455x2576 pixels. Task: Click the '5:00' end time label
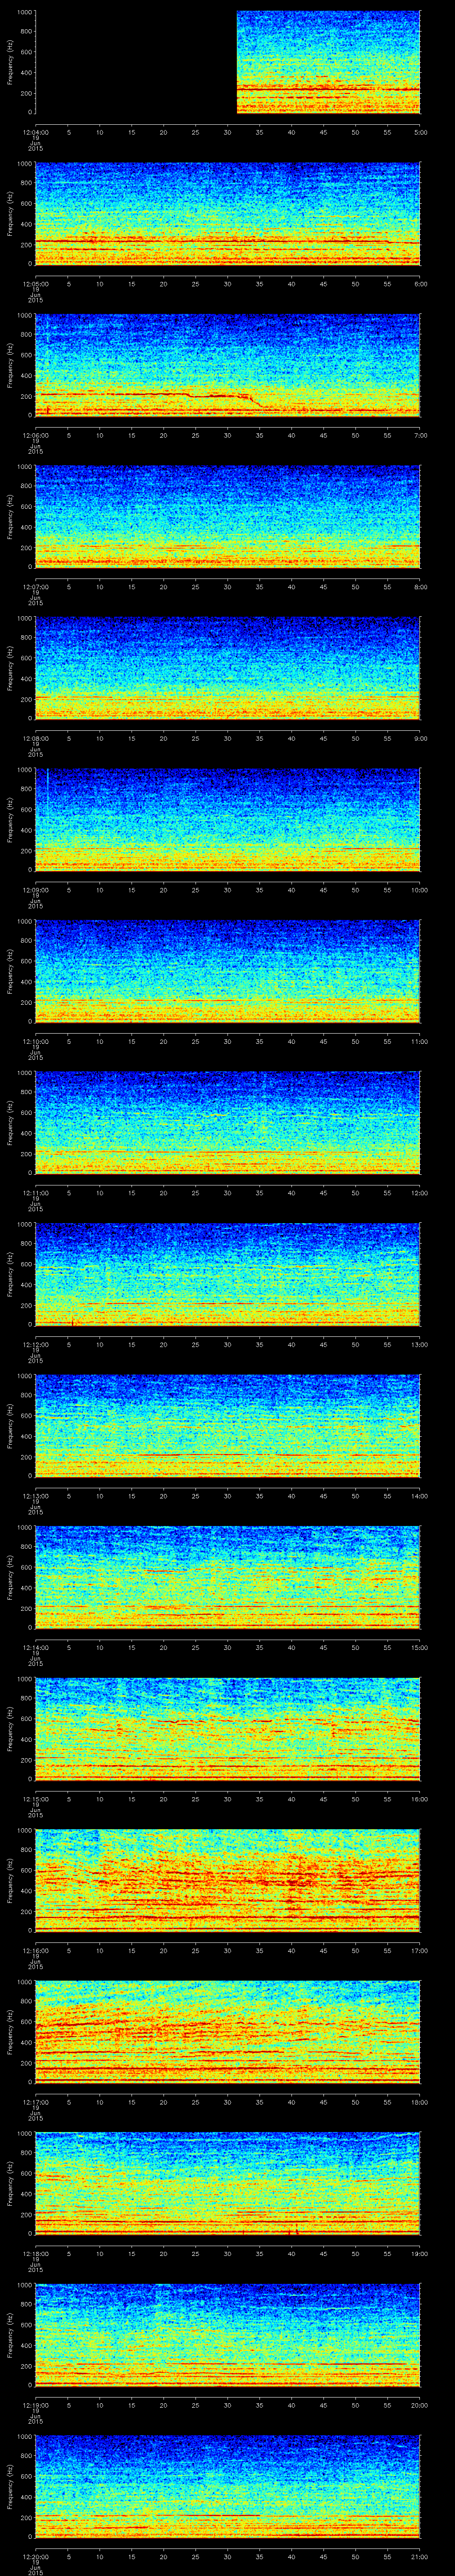420,132
